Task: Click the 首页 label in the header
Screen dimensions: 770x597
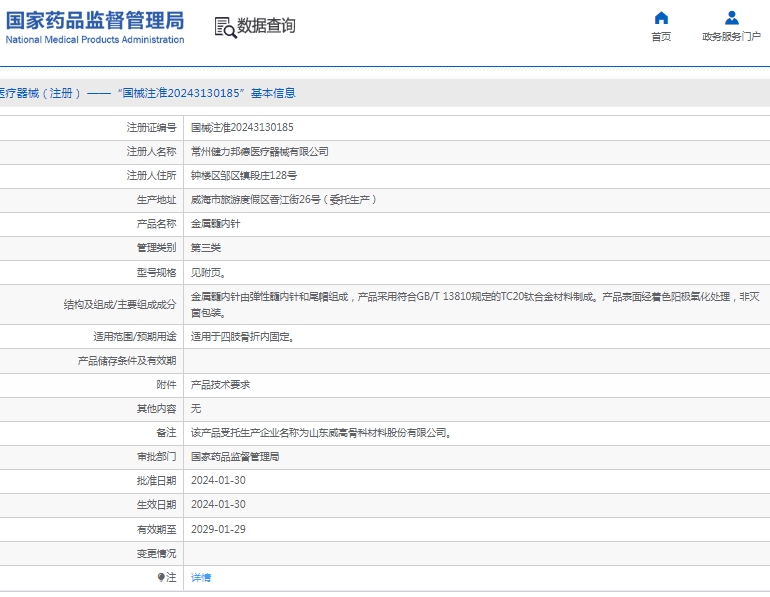Action: tap(661, 37)
